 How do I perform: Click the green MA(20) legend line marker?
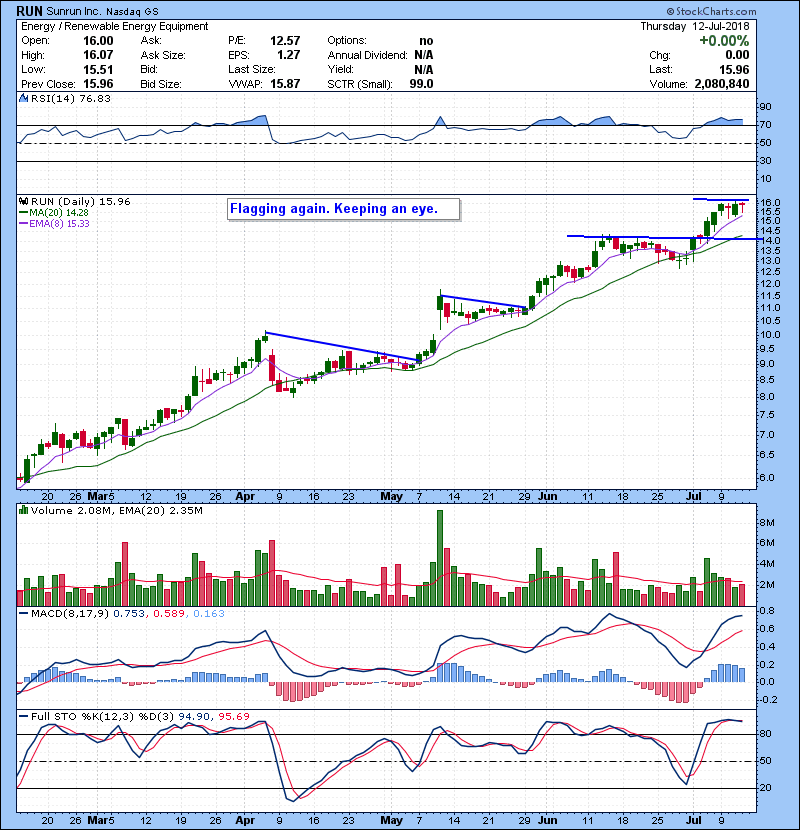pyautogui.click(x=23, y=212)
